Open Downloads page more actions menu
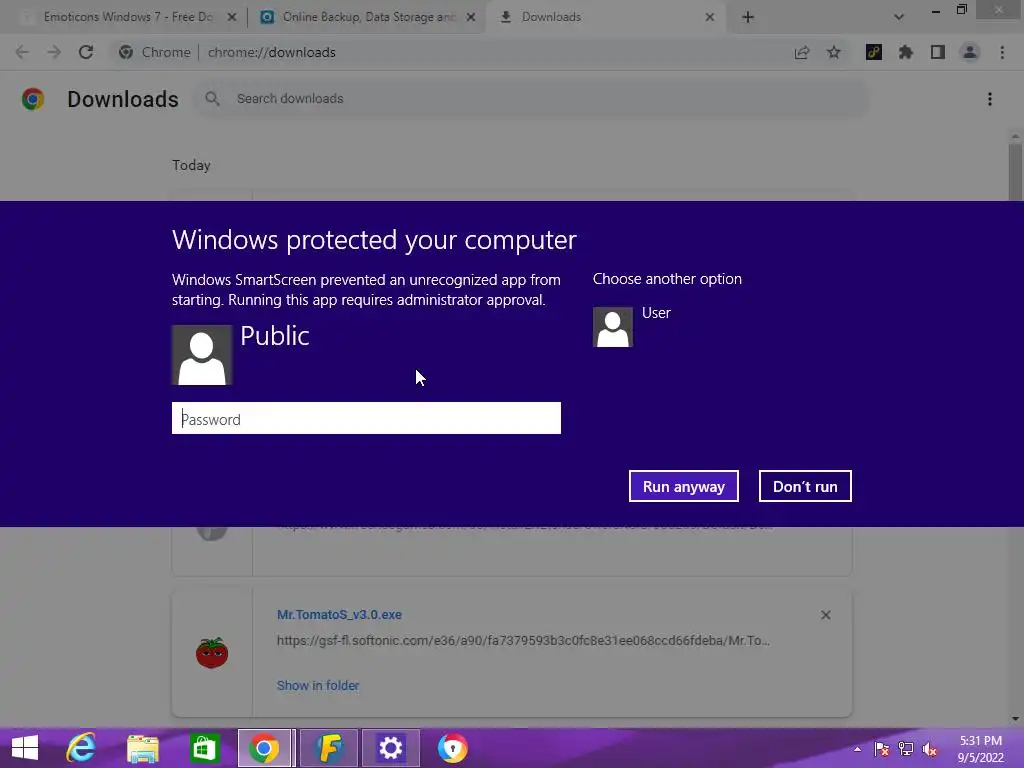Viewport: 1024px width, 768px height. pyautogui.click(x=990, y=99)
